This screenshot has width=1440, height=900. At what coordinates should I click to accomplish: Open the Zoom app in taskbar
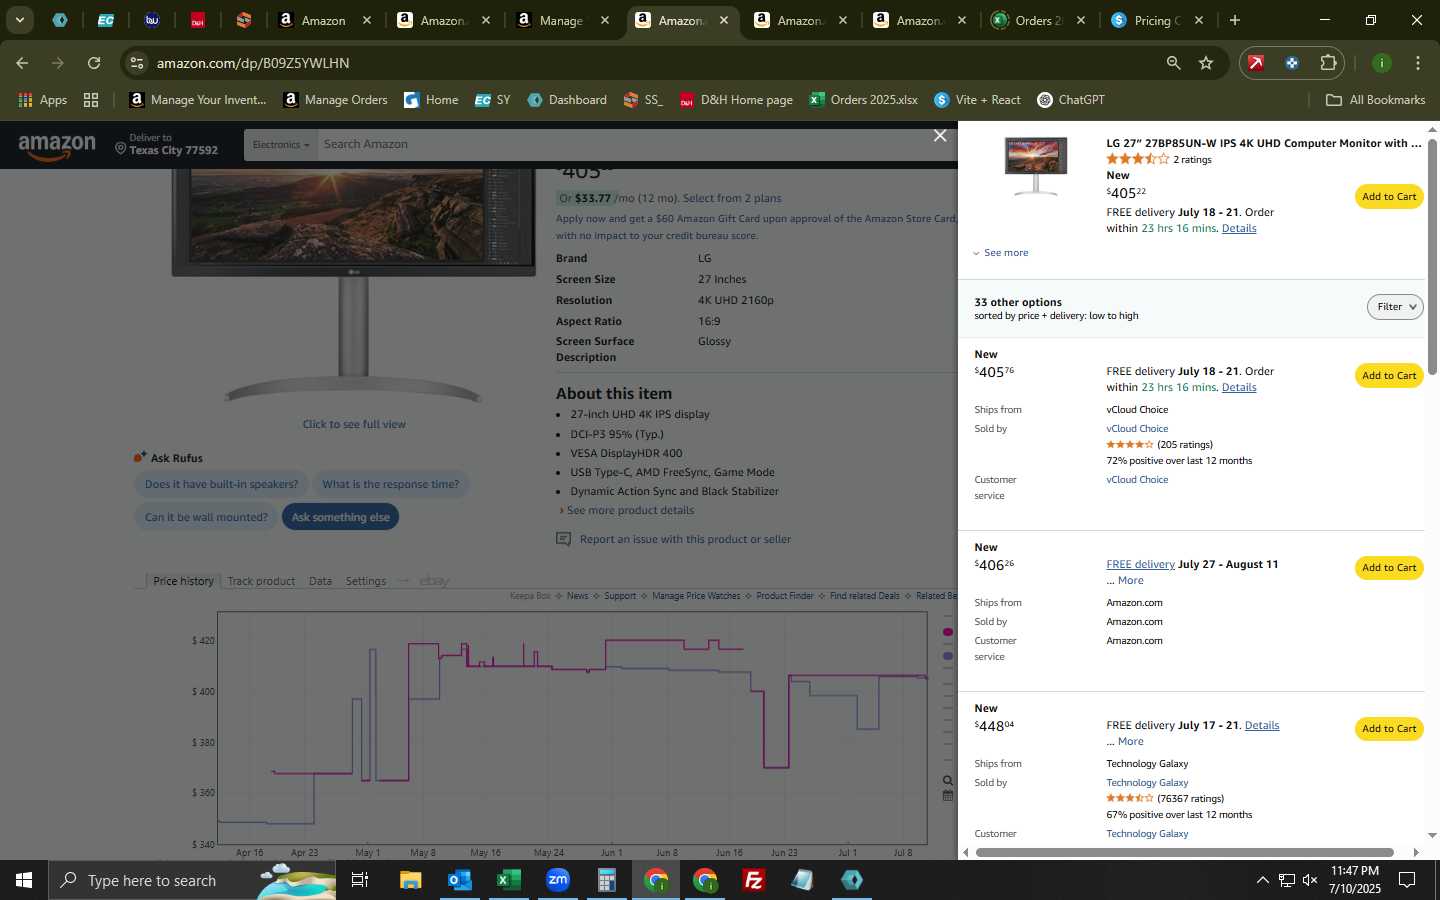(558, 880)
